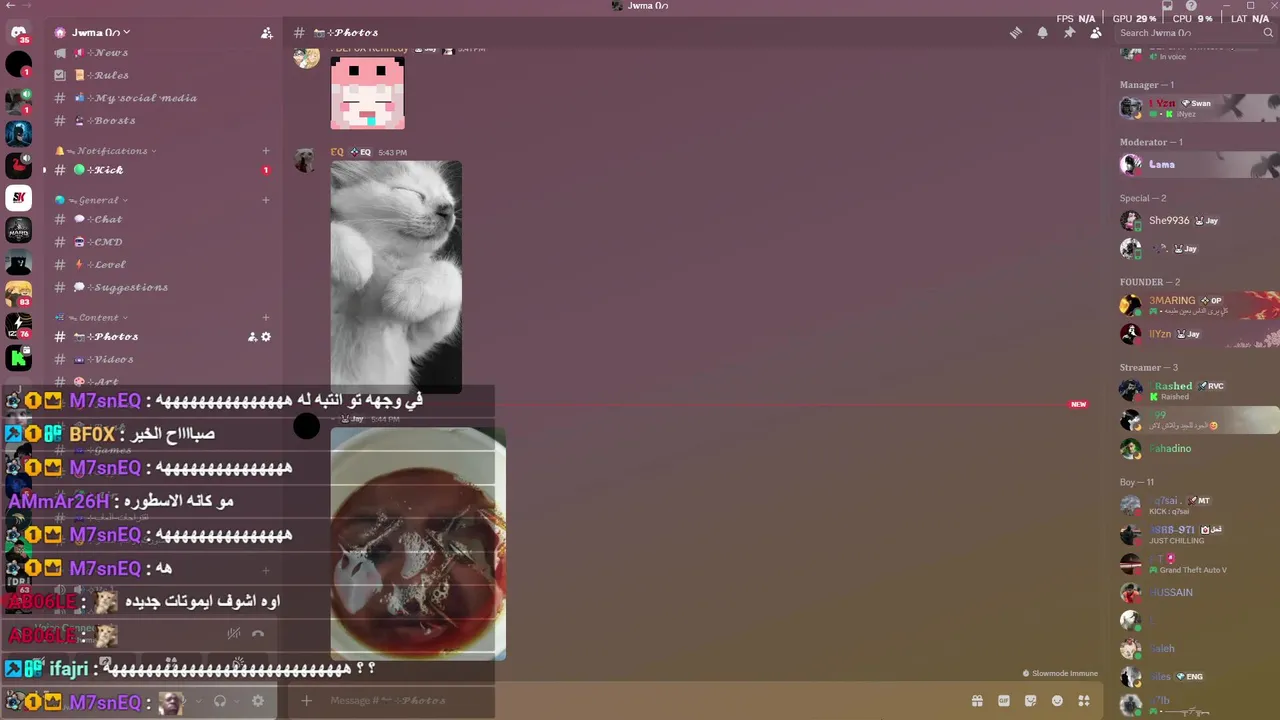Add channel to Content category
This screenshot has width=1280, height=720.
[x=266, y=318]
